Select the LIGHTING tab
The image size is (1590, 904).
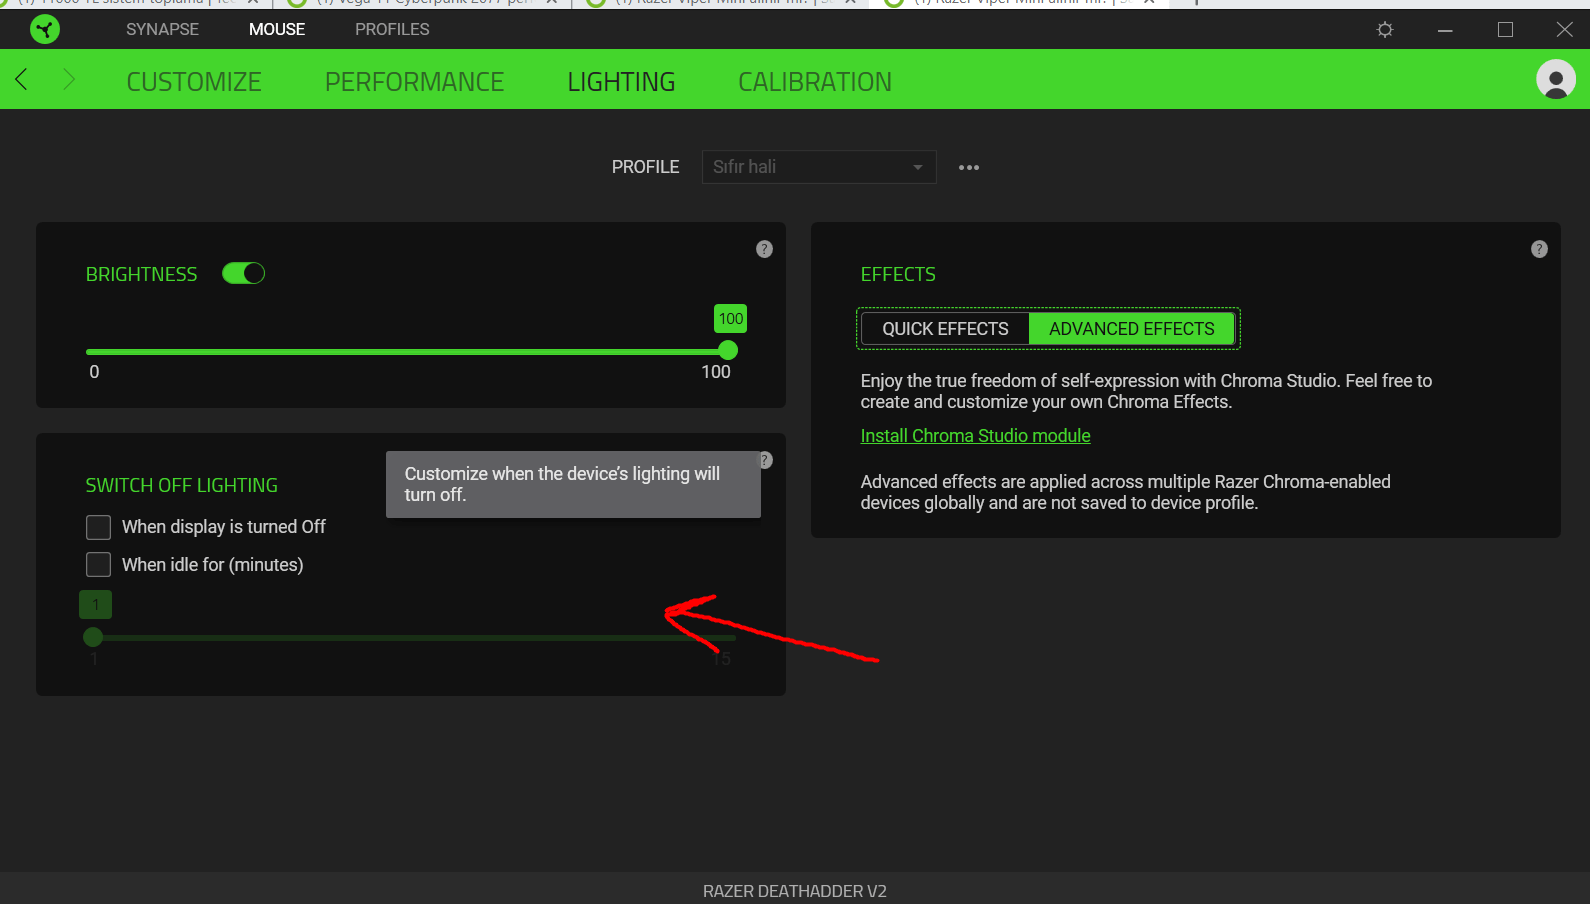pos(621,82)
